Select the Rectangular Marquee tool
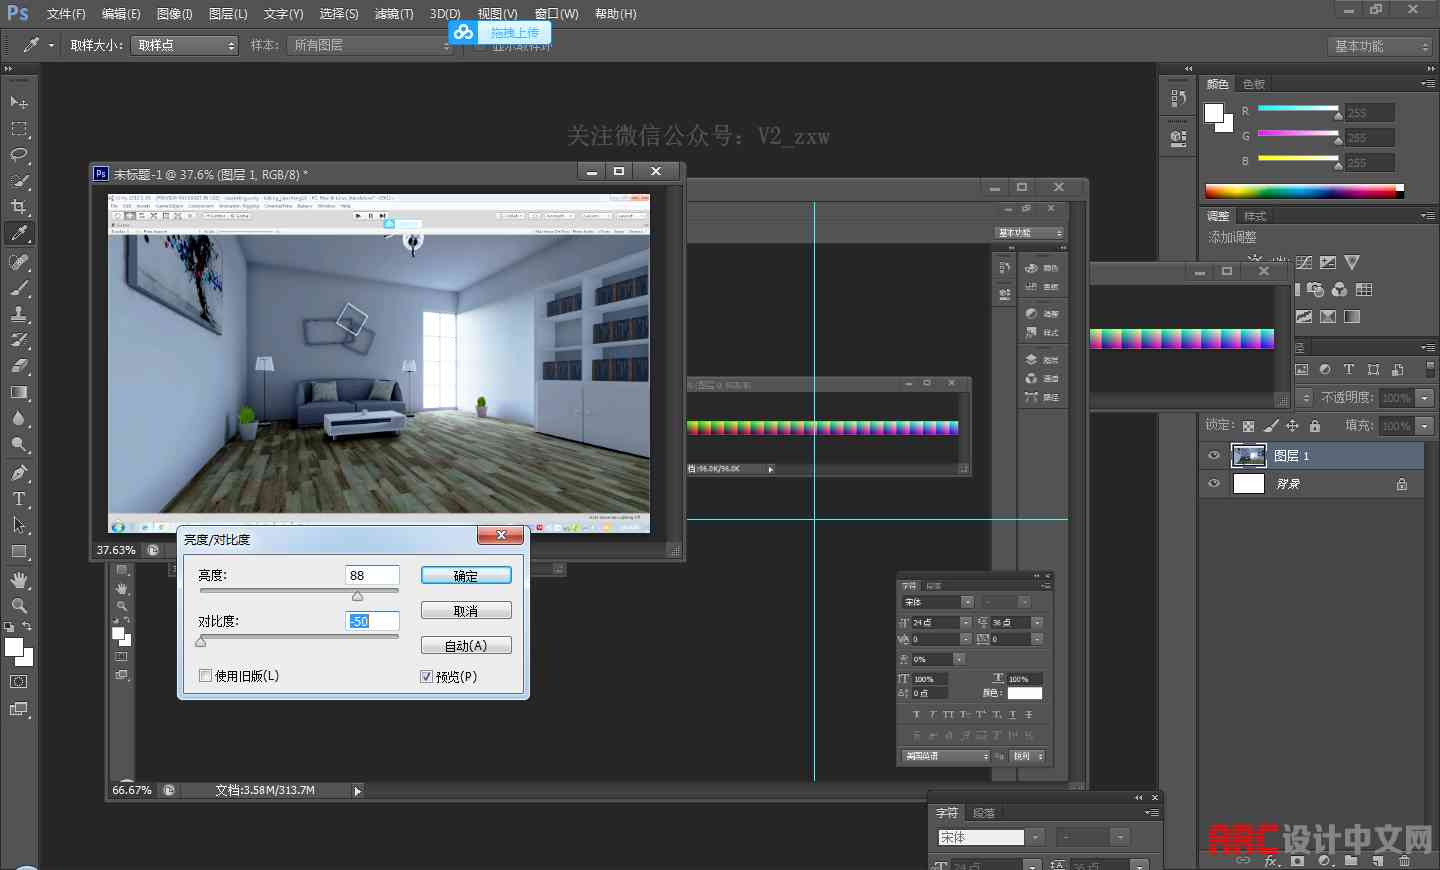The height and width of the screenshot is (870, 1440). coord(19,129)
